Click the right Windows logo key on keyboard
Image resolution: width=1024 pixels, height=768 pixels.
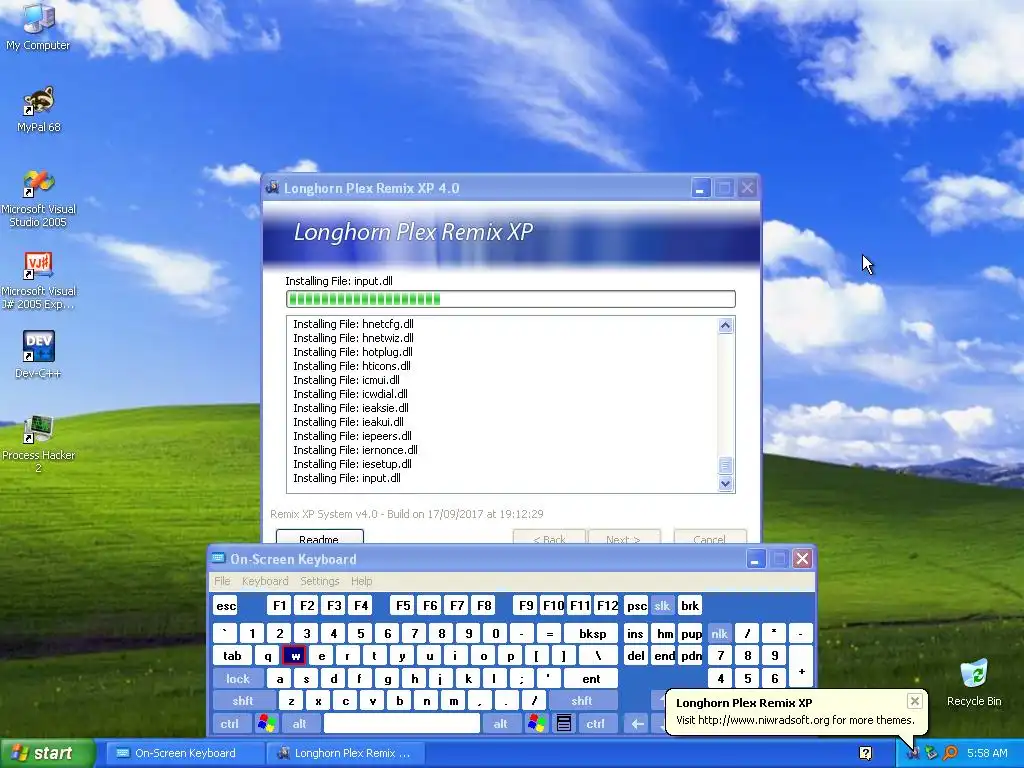pos(537,724)
